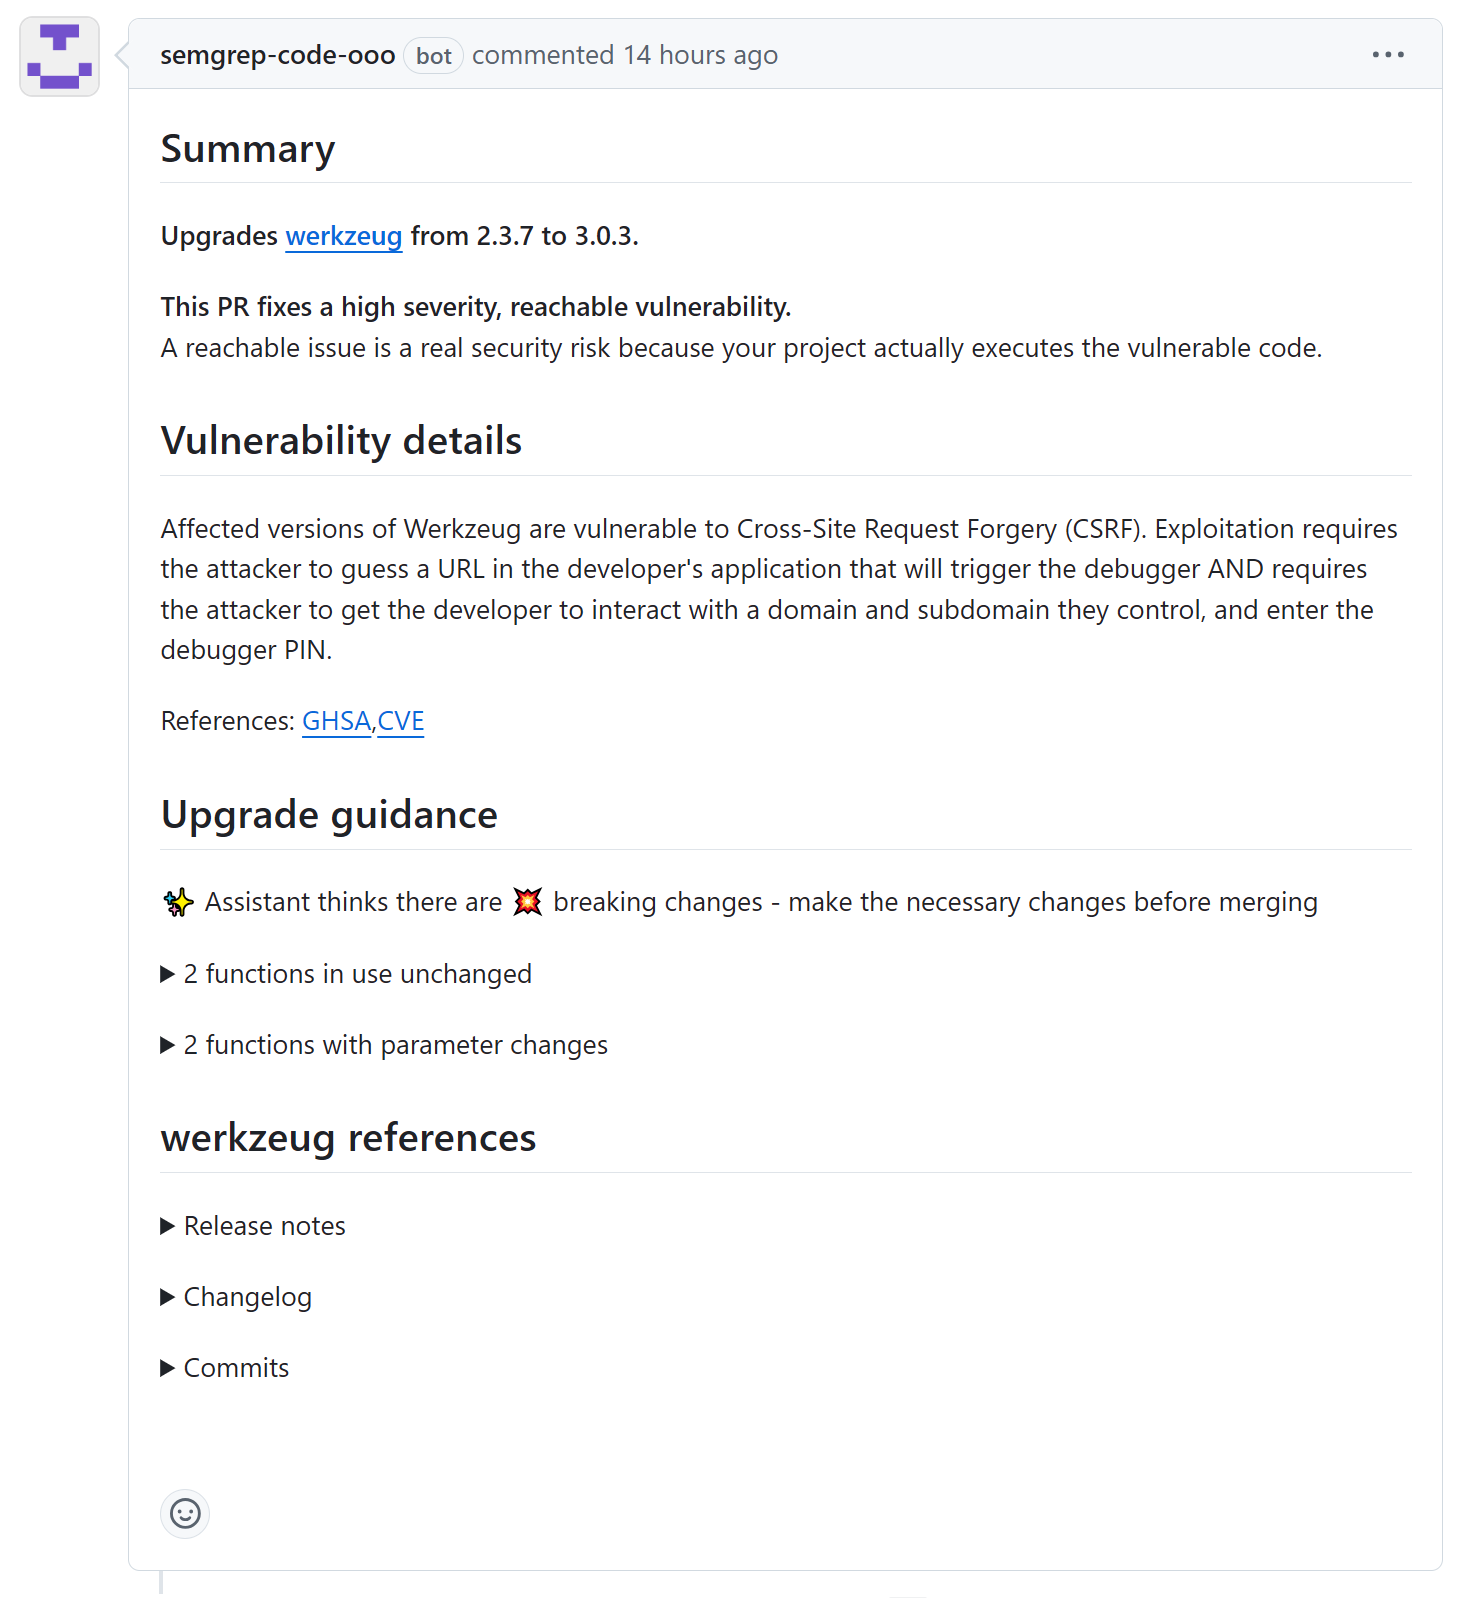This screenshot has width=1474, height=1598.
Task: Click the commented 14 hours ago timestamp
Action: pos(626,56)
